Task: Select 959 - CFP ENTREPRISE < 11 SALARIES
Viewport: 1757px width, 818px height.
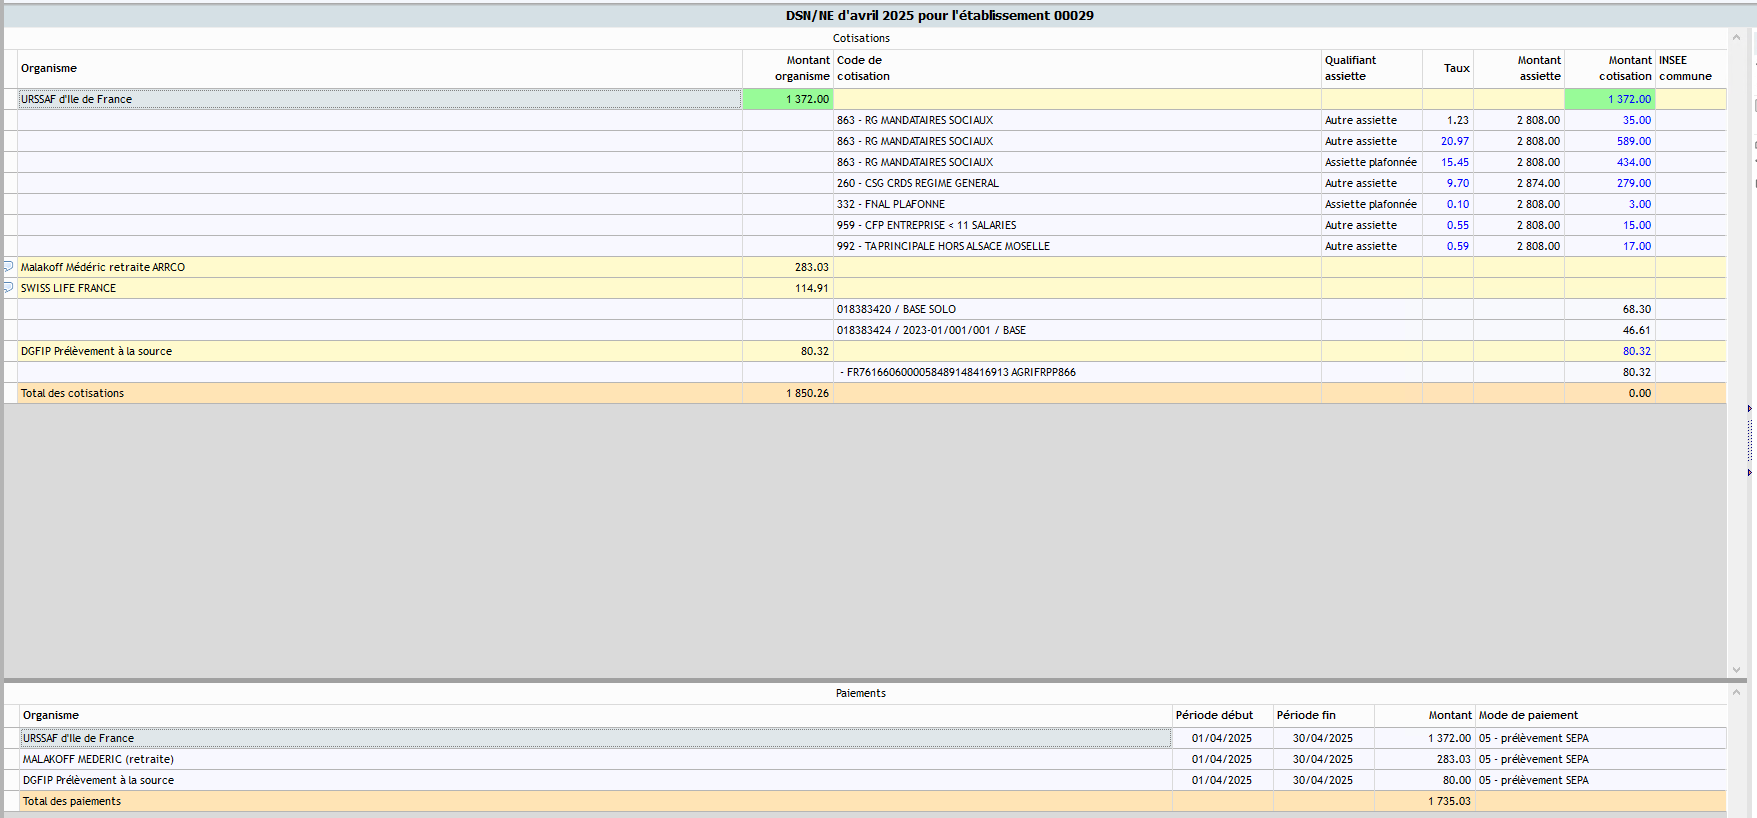Action: click(927, 225)
